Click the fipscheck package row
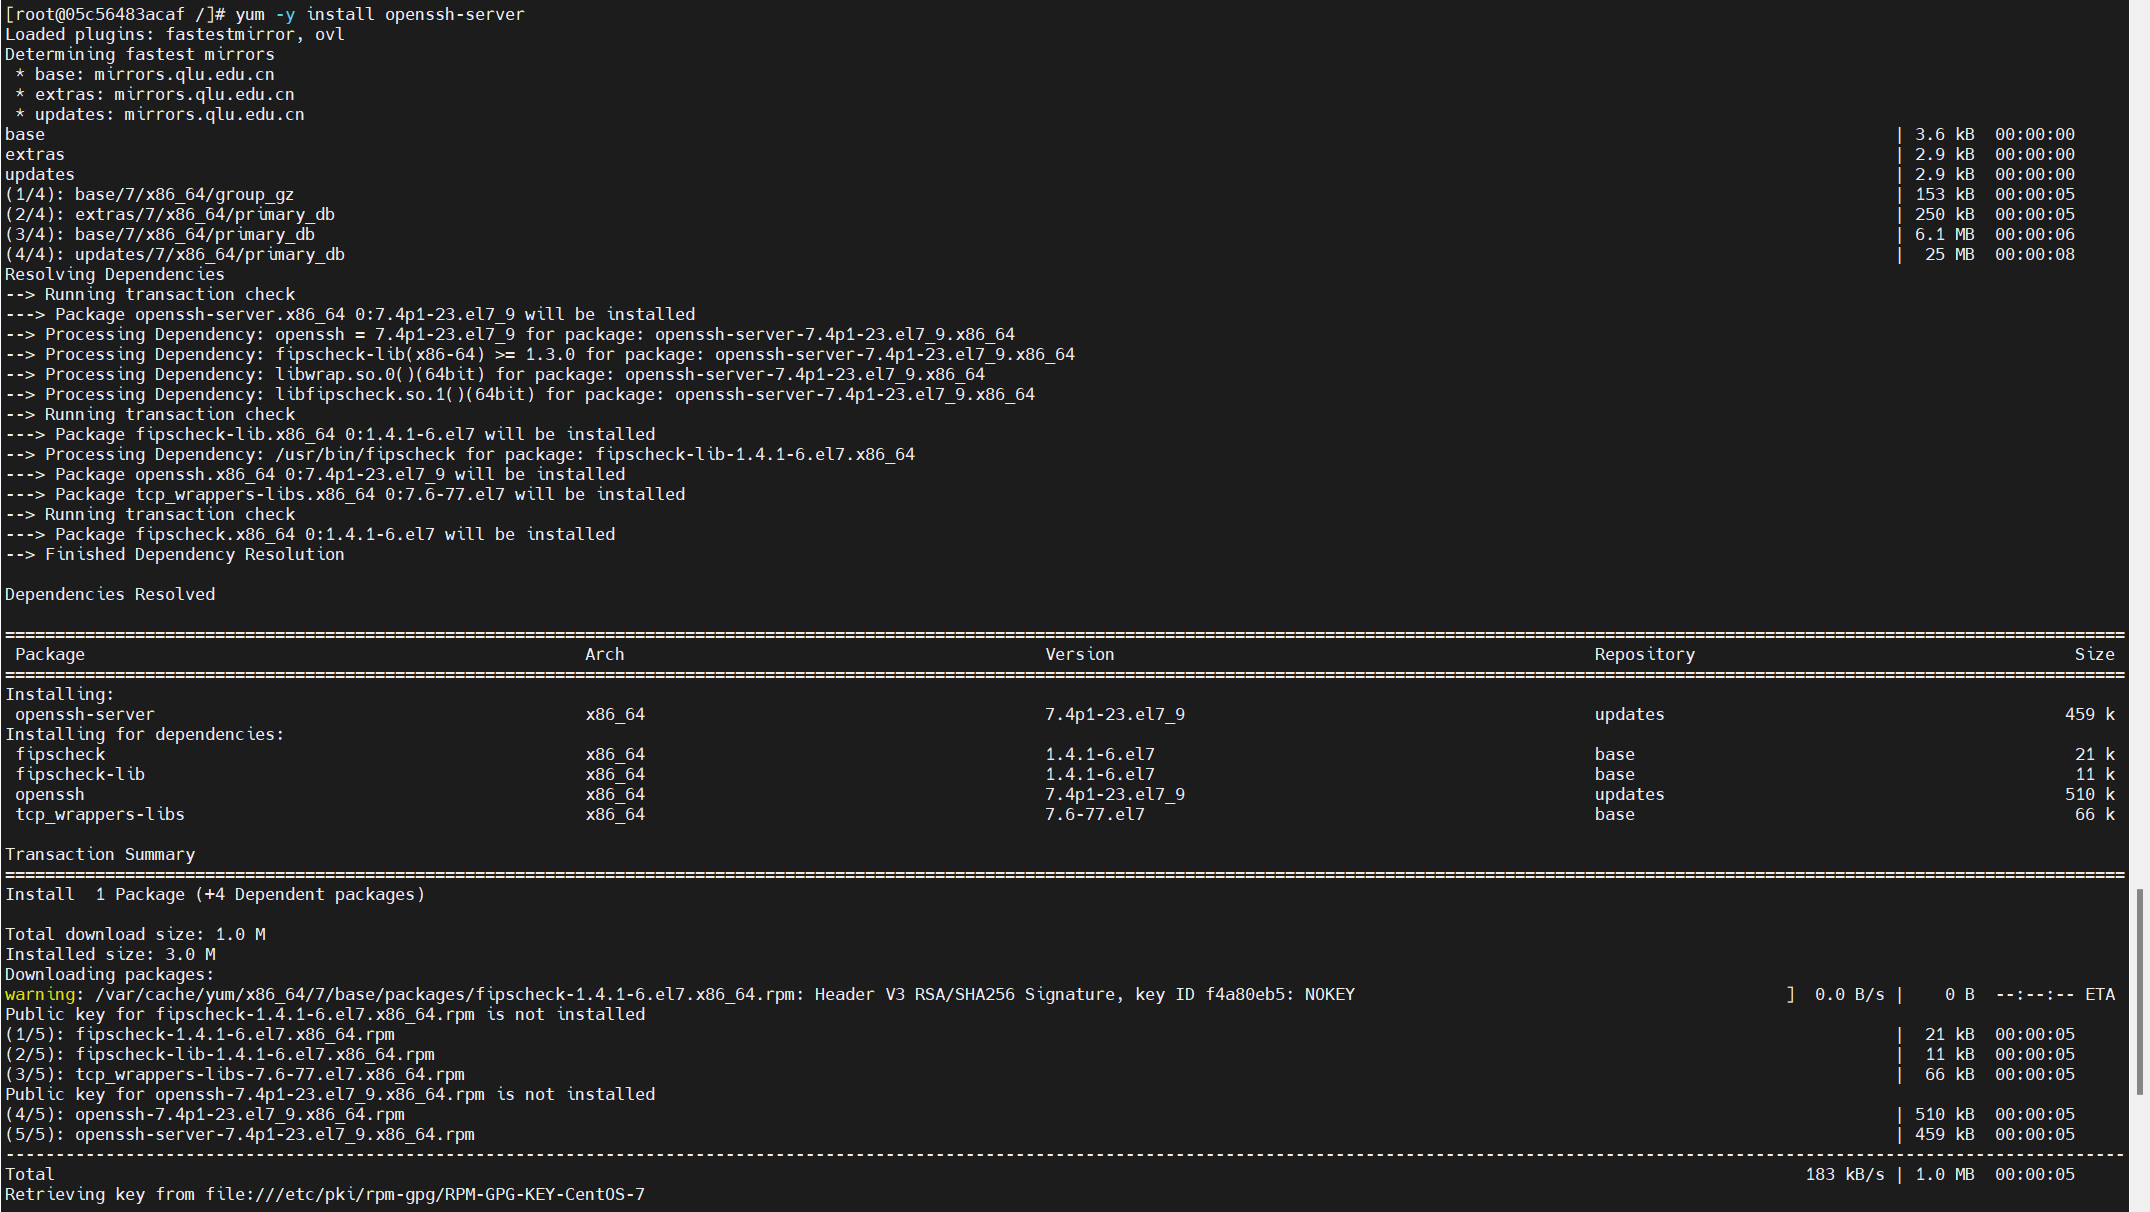The height and width of the screenshot is (1212, 2150). (60, 754)
